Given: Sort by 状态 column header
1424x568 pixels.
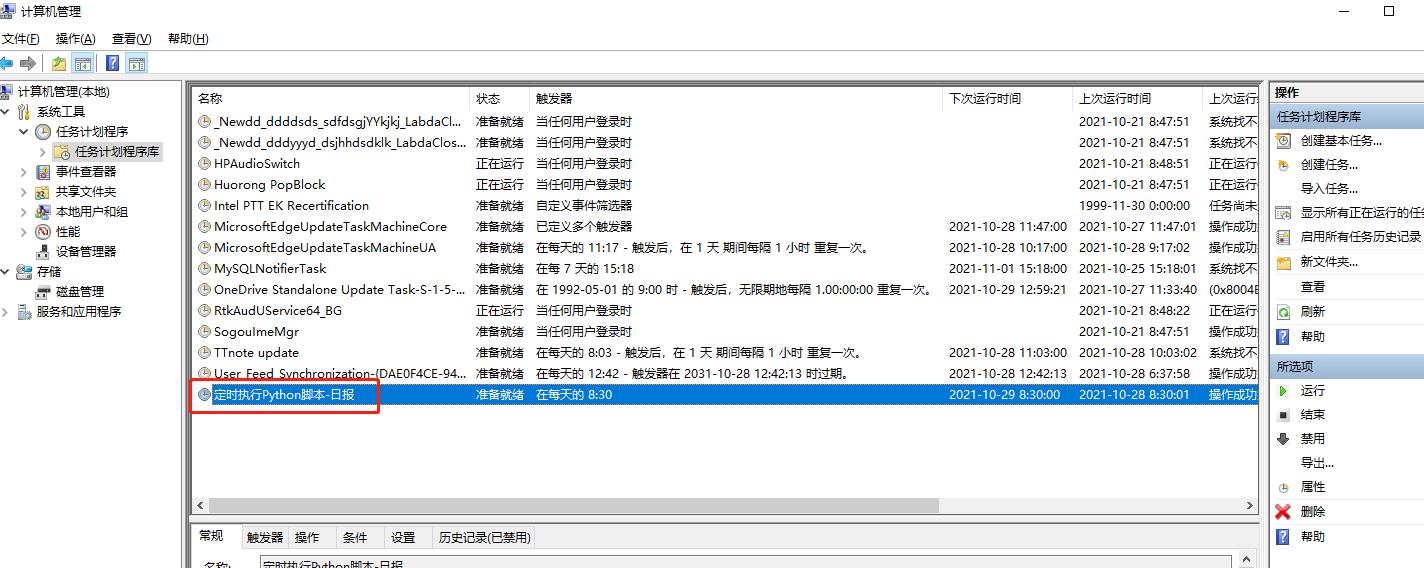Looking at the screenshot, I should 499,99.
